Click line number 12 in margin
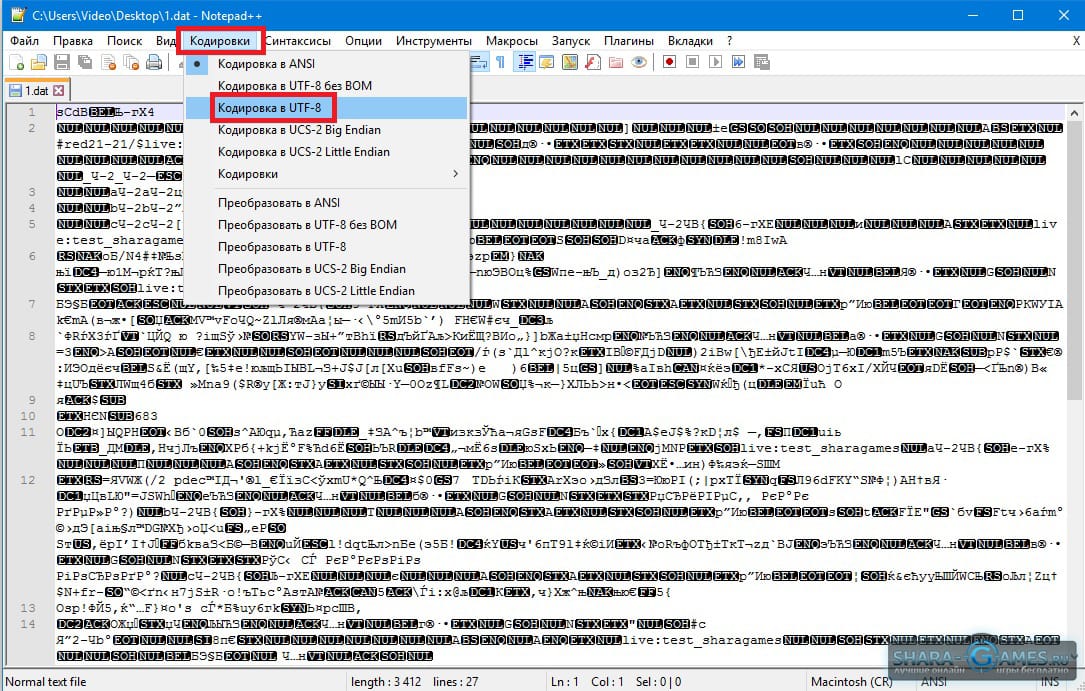This screenshot has width=1085, height=691. tap(28, 480)
